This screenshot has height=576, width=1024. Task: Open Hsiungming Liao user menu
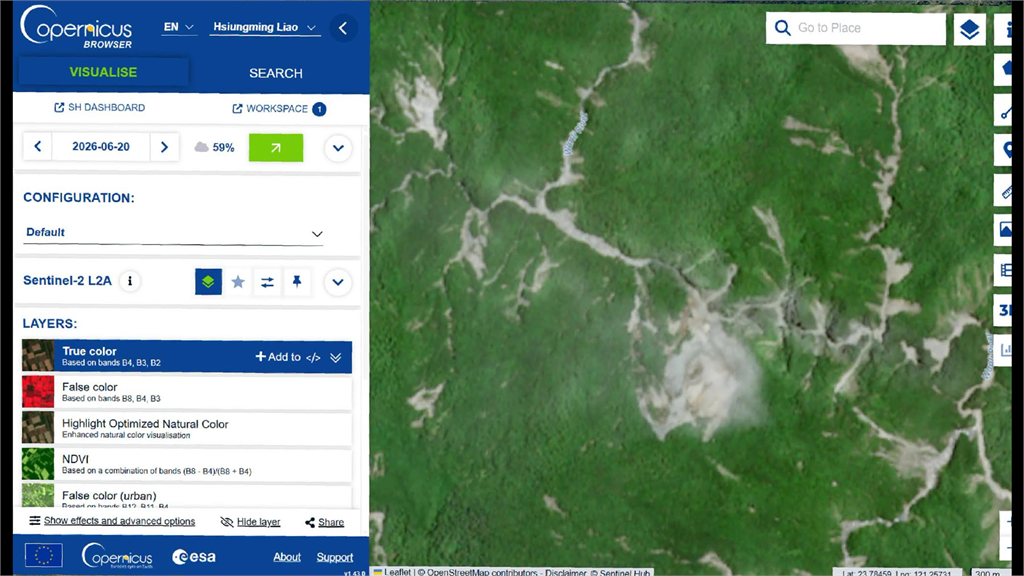pos(264,27)
